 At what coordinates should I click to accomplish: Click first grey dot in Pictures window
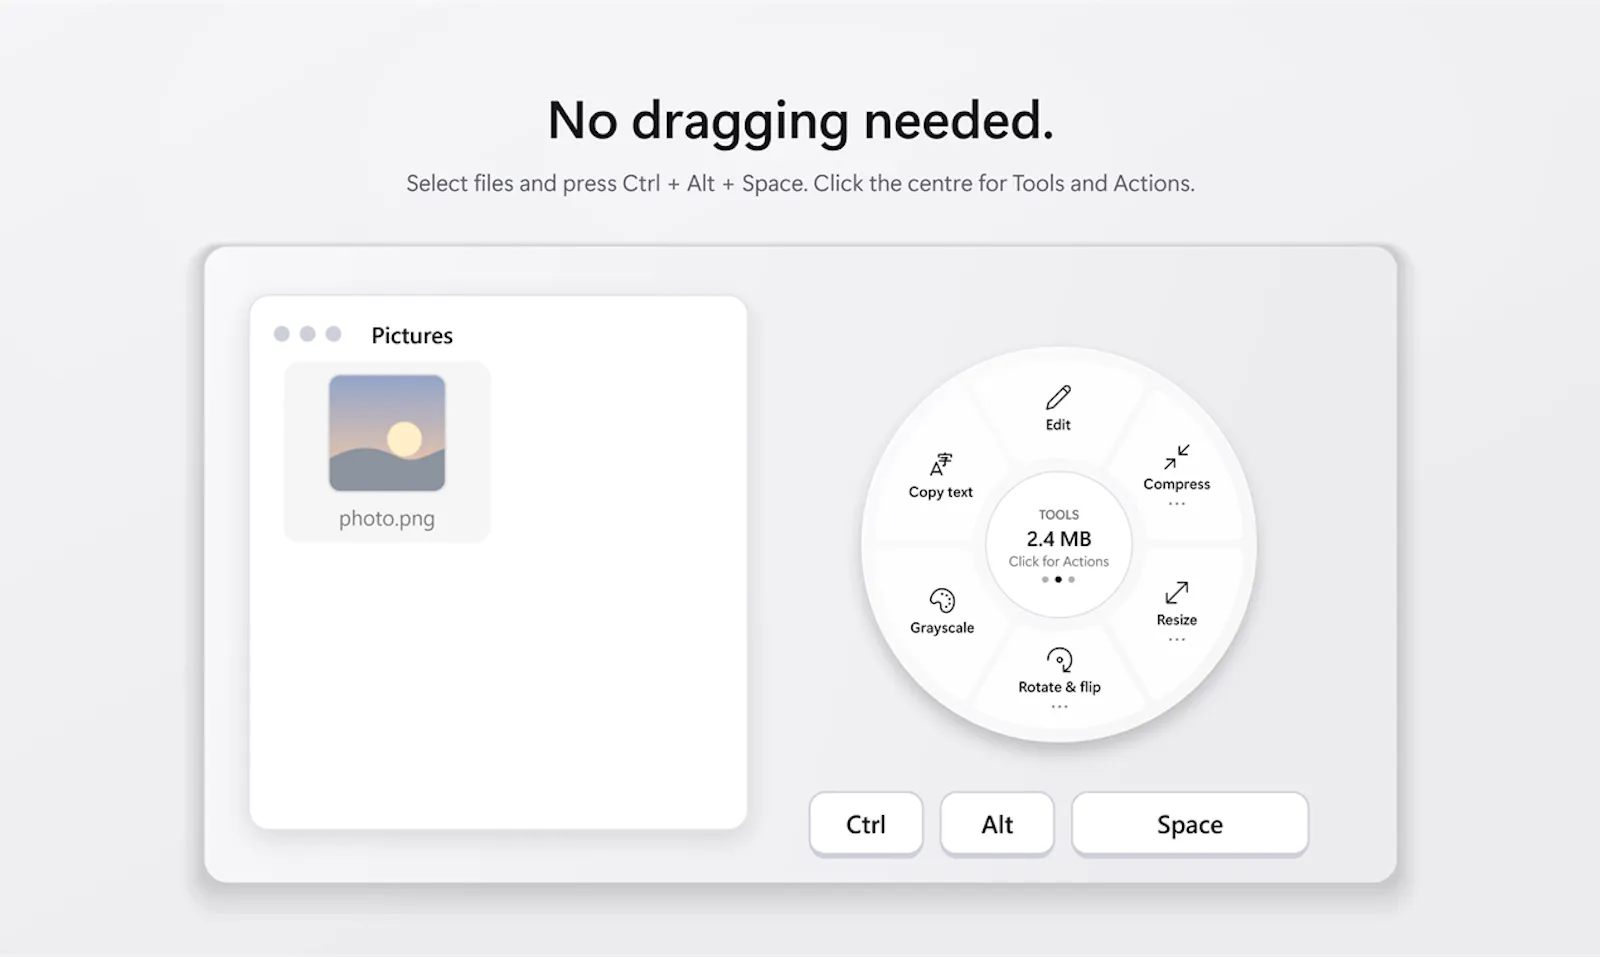pyautogui.click(x=282, y=334)
